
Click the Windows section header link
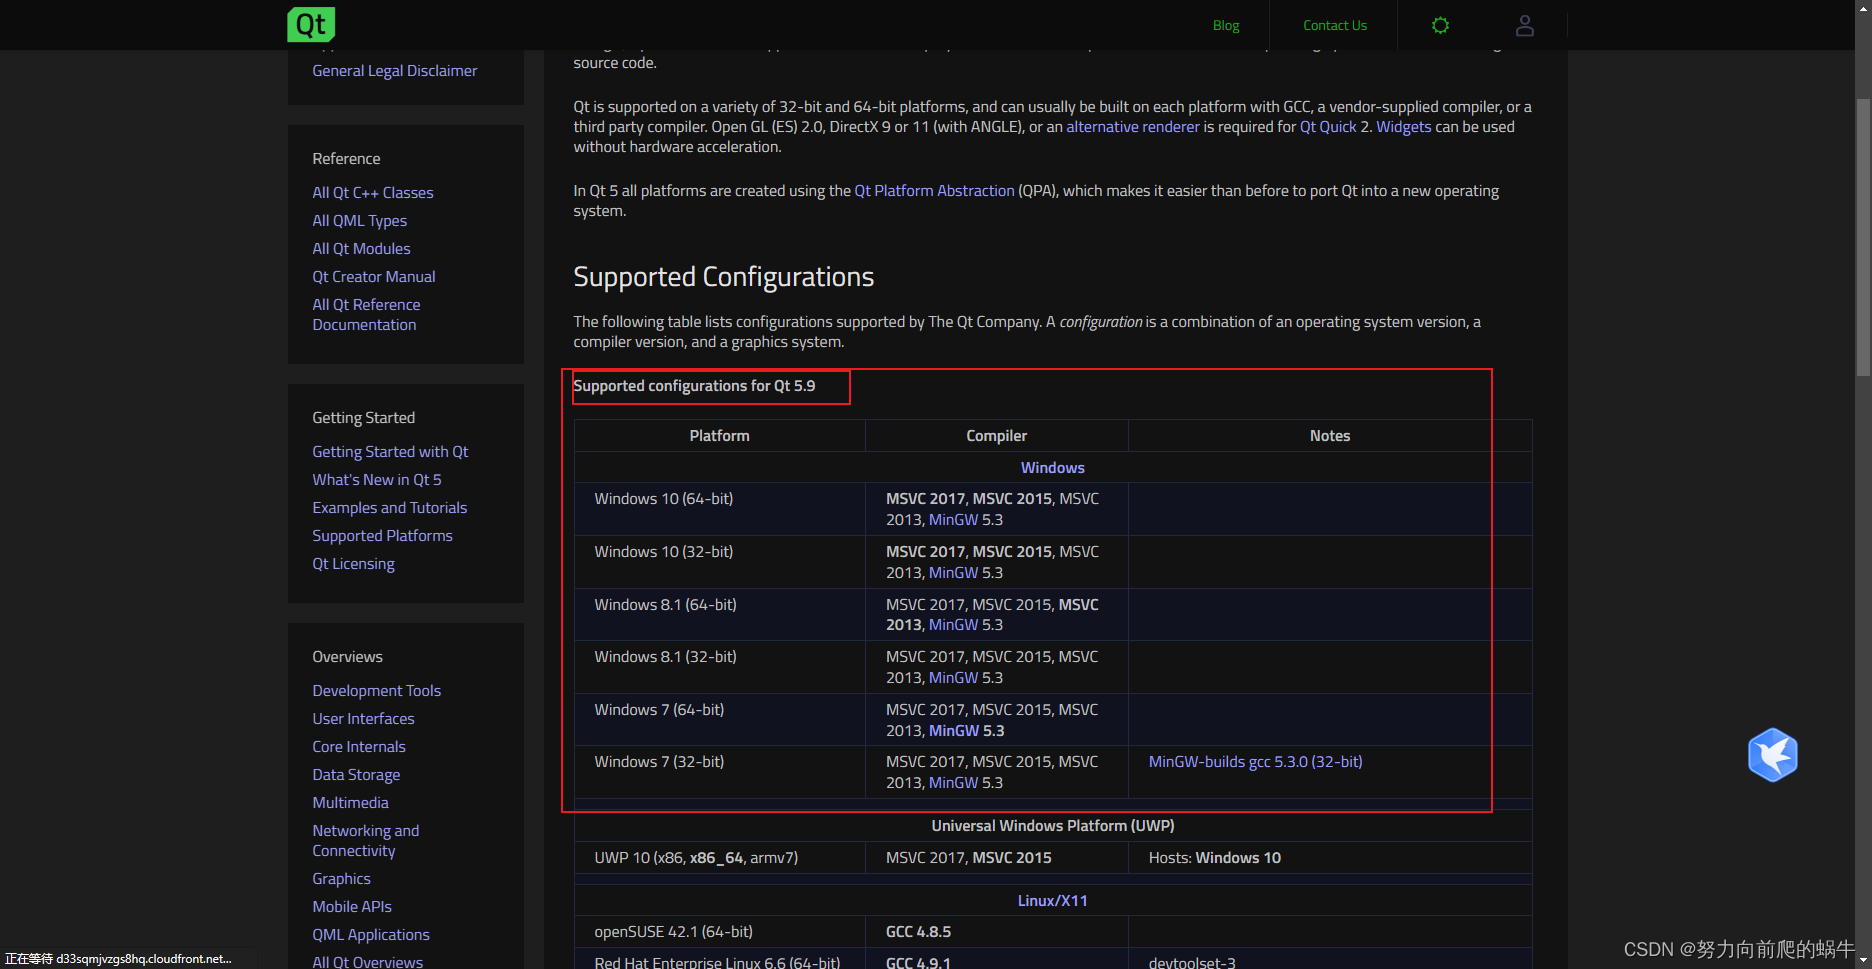(1052, 468)
